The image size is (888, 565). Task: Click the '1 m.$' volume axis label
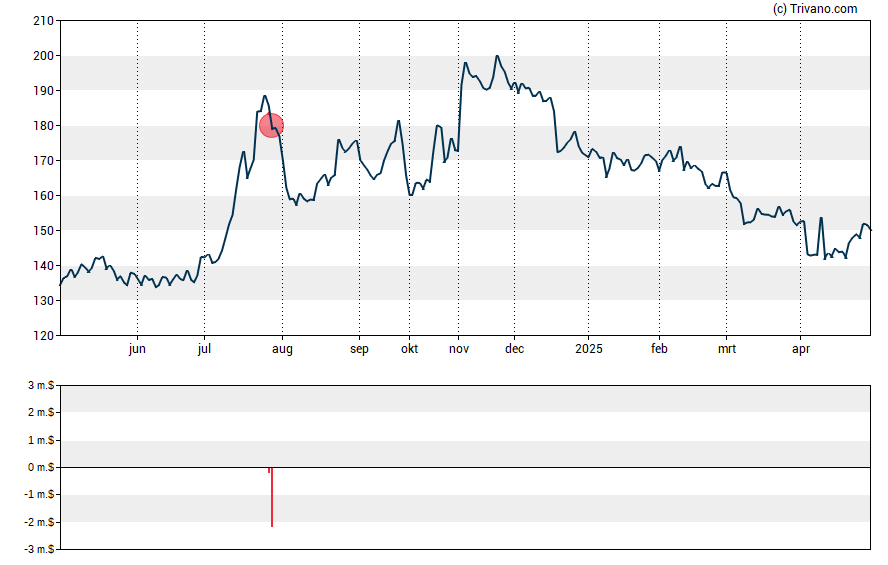[x=41, y=440]
